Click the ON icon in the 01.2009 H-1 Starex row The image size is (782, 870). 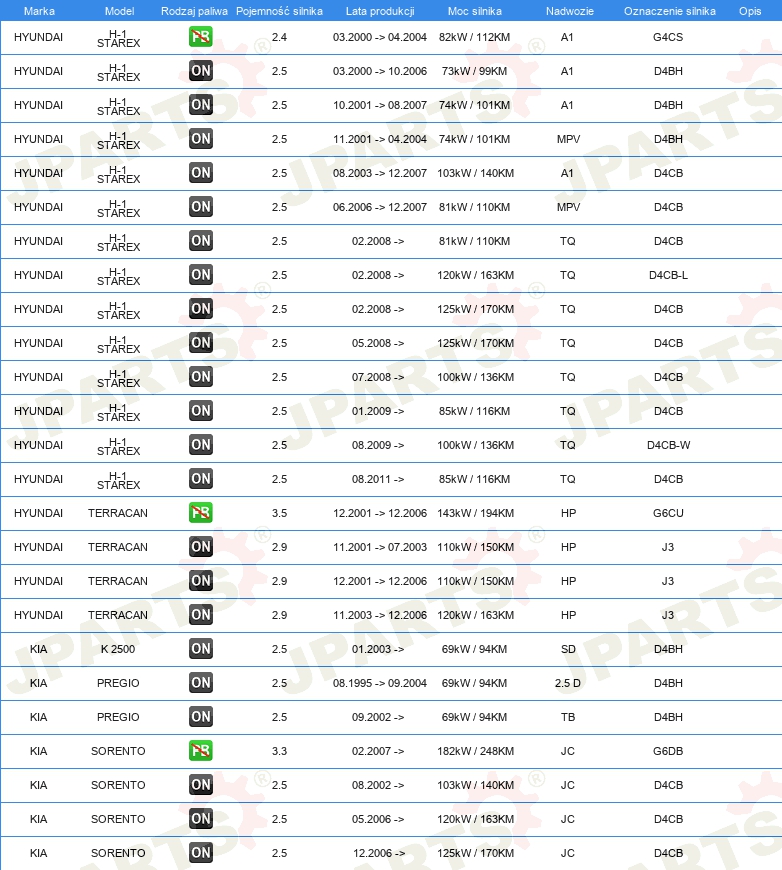tap(200, 411)
